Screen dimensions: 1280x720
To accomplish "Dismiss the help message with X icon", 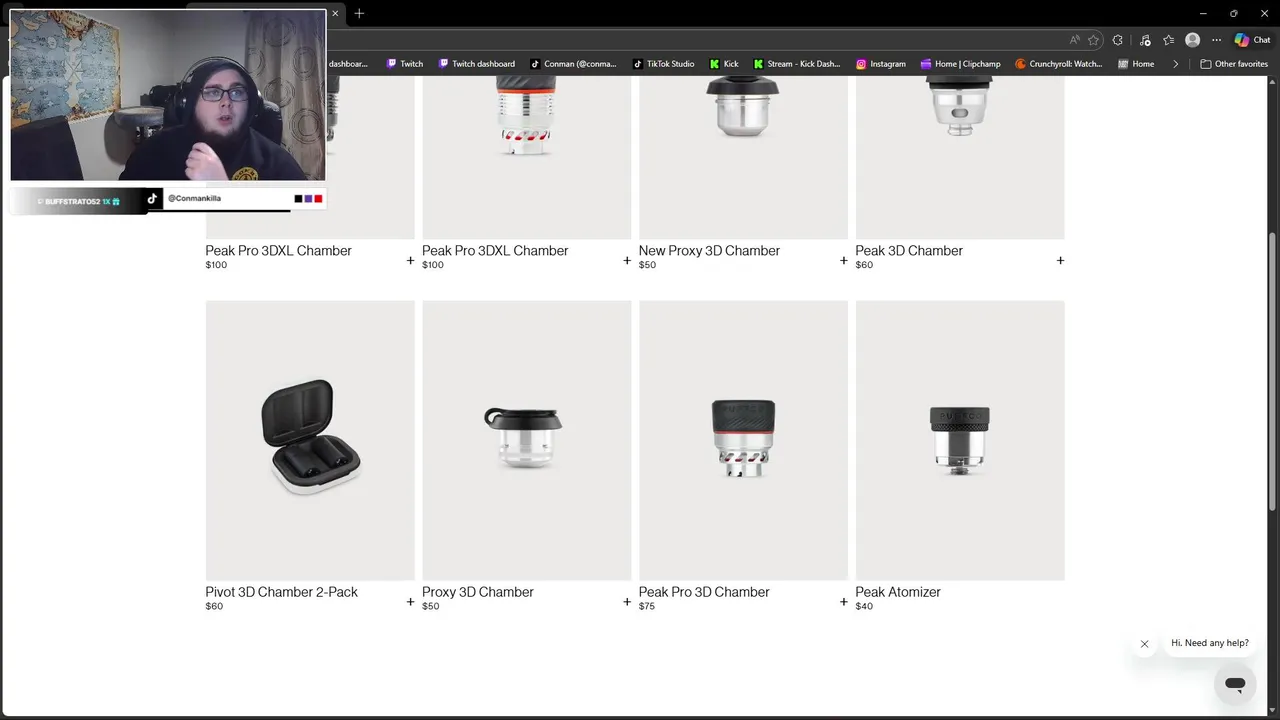I will [1144, 644].
